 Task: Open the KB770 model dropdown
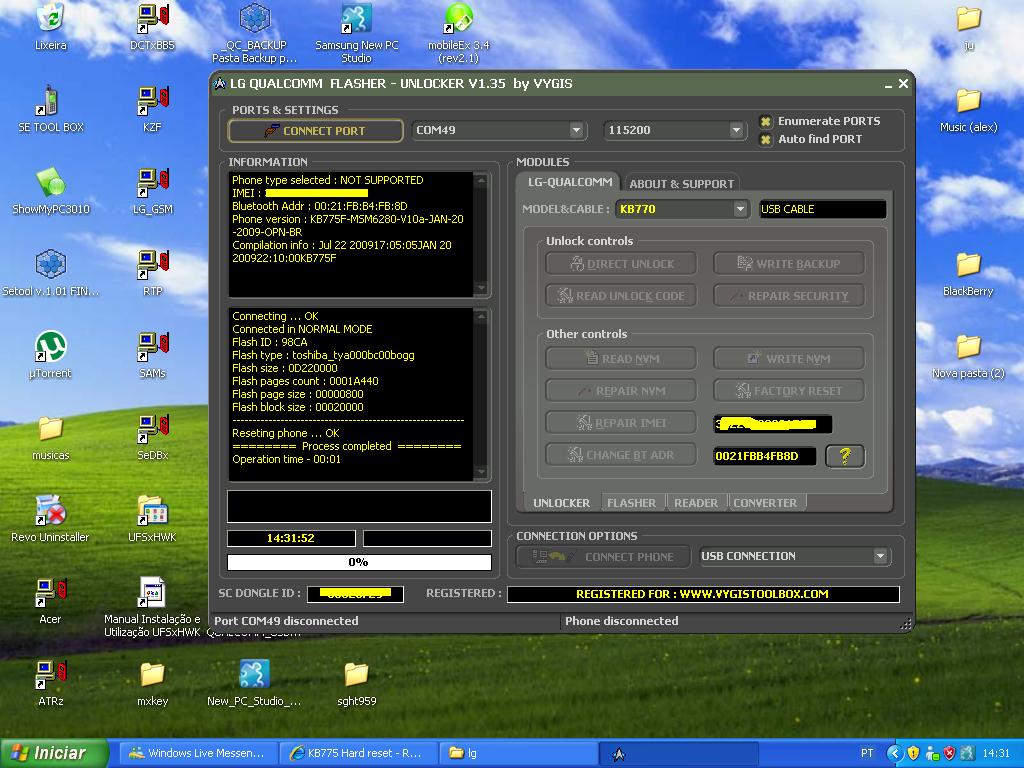(x=740, y=209)
